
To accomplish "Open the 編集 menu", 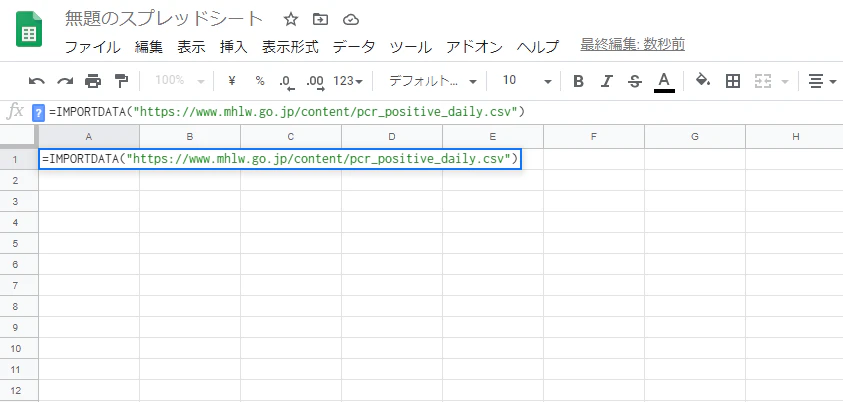I will pos(149,47).
